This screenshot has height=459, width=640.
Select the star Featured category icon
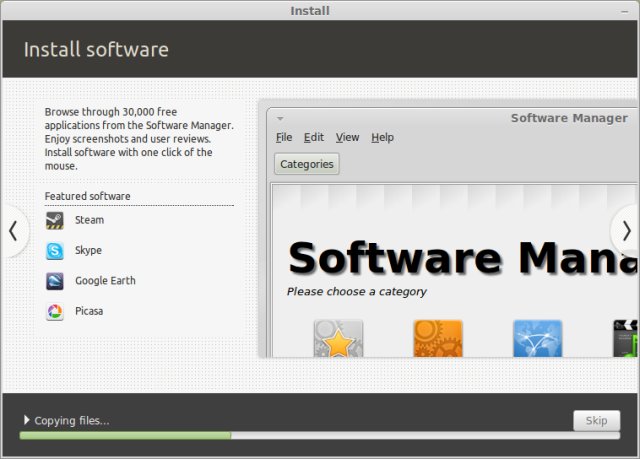(338, 339)
